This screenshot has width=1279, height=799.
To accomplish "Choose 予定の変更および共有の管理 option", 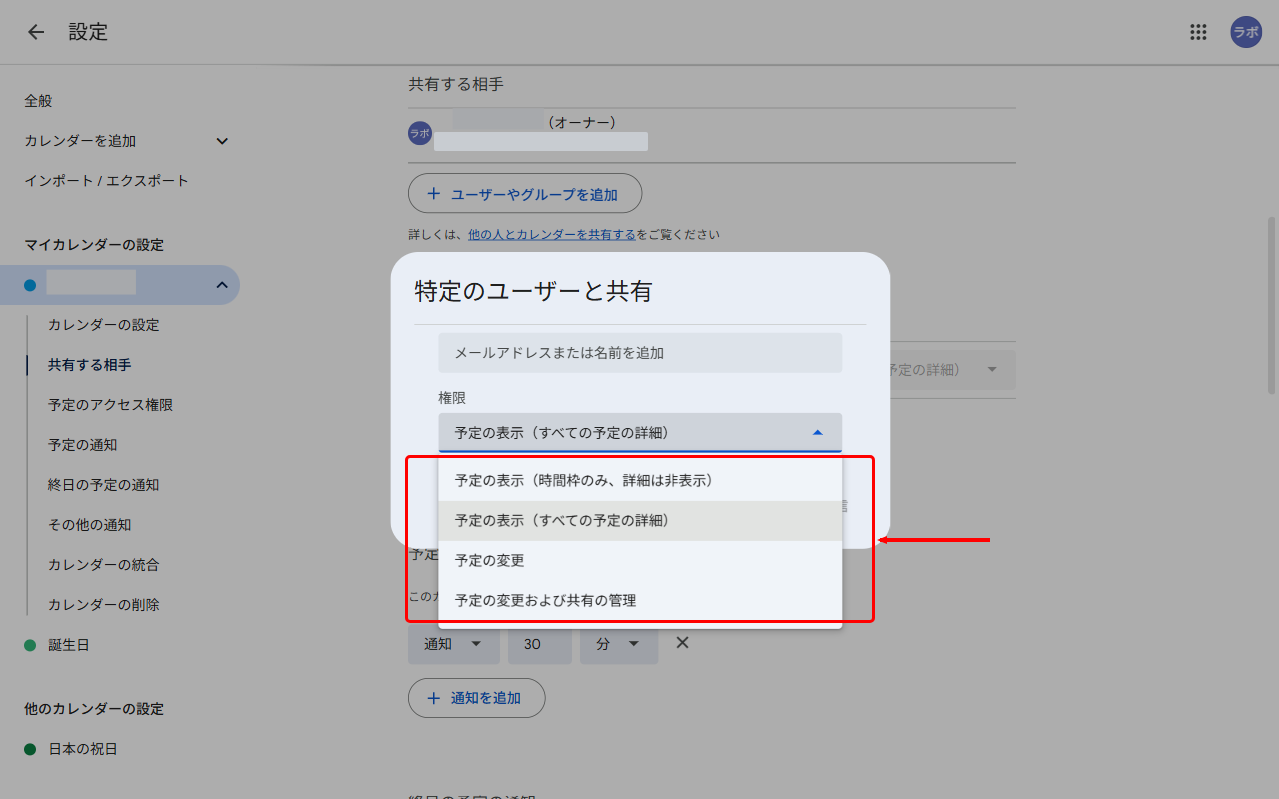I will (x=640, y=601).
